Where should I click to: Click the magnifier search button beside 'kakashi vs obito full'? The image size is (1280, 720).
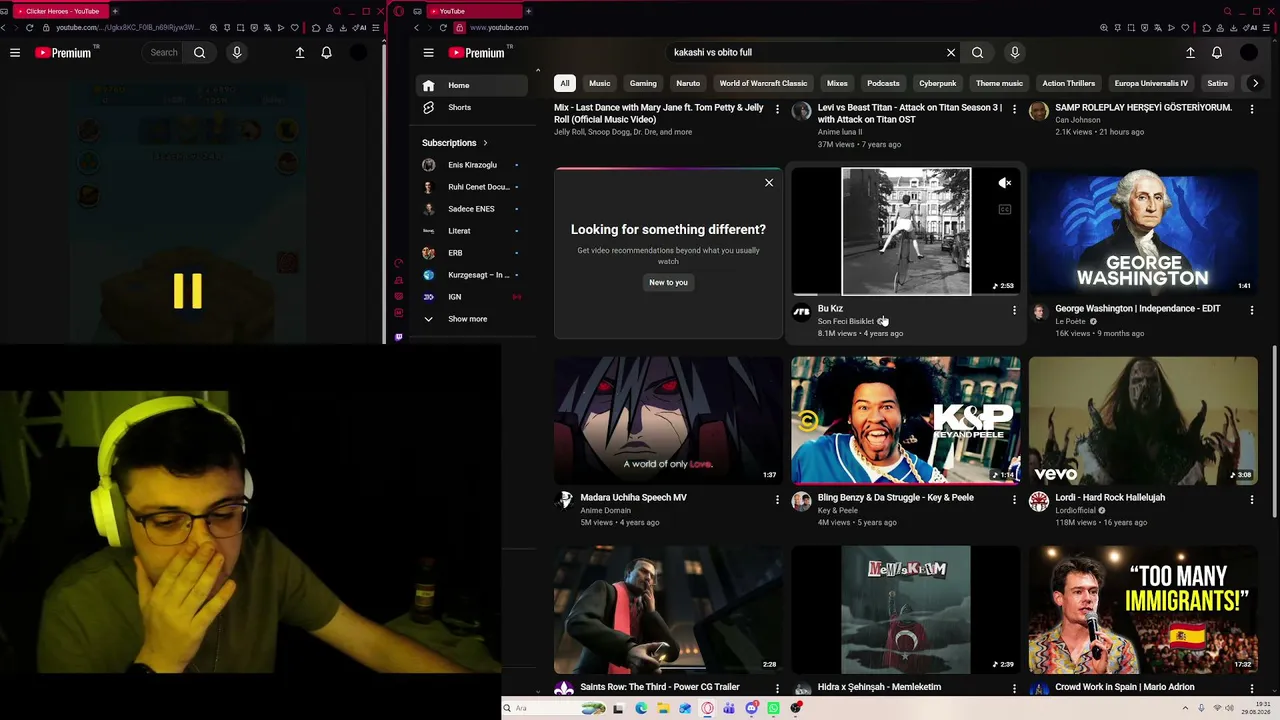(978, 53)
